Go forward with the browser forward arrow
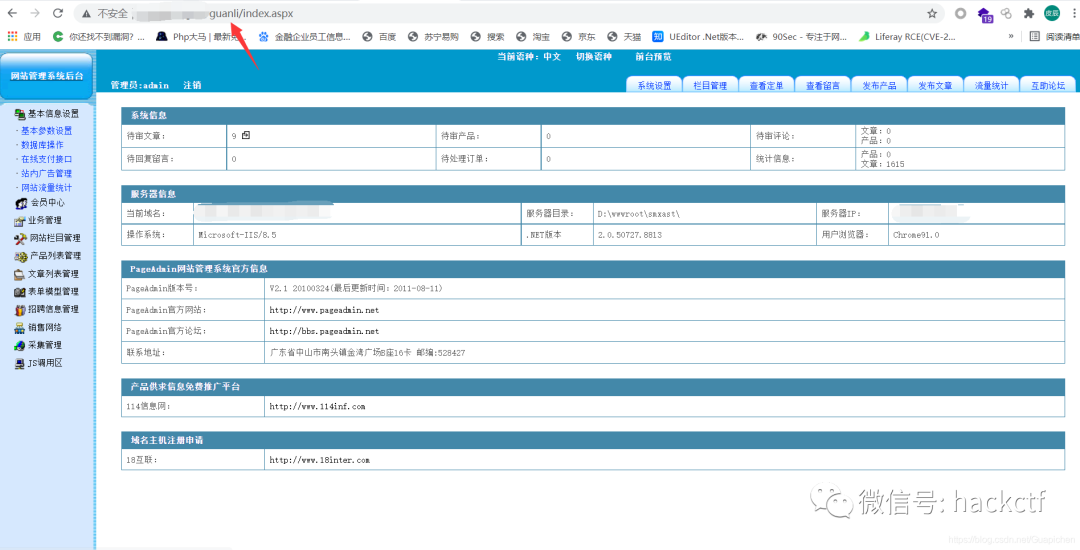This screenshot has height=550, width=1080. click(x=35, y=13)
